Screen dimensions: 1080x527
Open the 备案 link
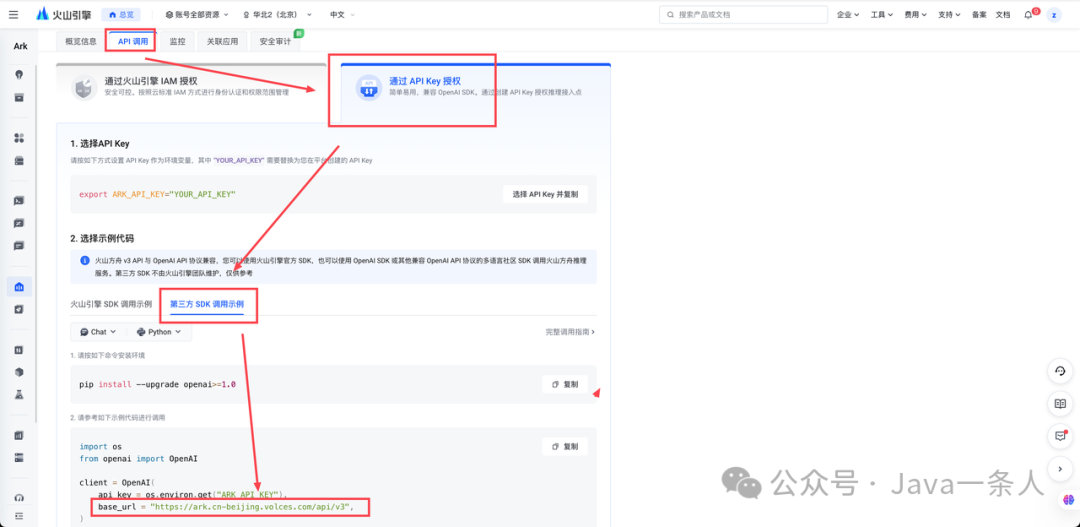click(979, 14)
